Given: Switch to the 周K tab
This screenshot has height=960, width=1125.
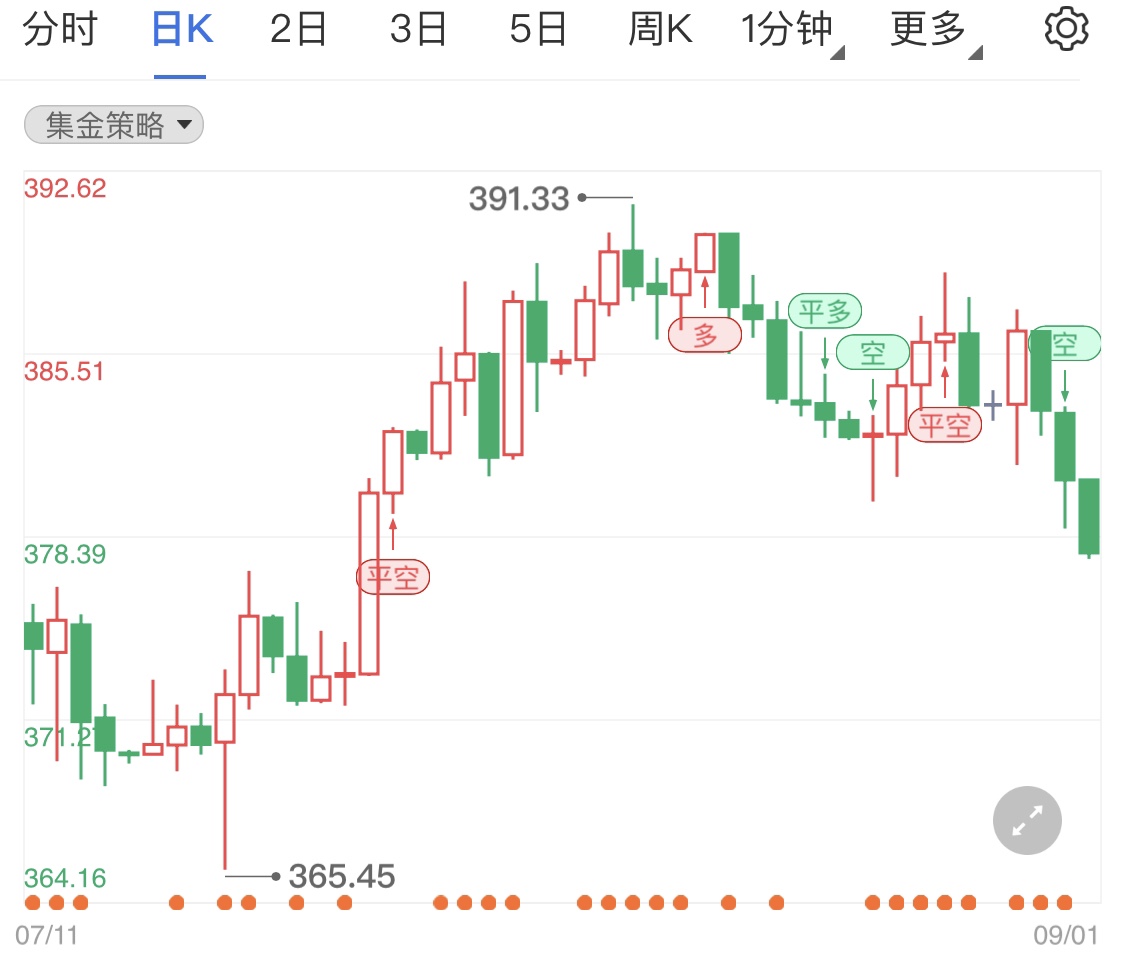Looking at the screenshot, I should point(660,29).
